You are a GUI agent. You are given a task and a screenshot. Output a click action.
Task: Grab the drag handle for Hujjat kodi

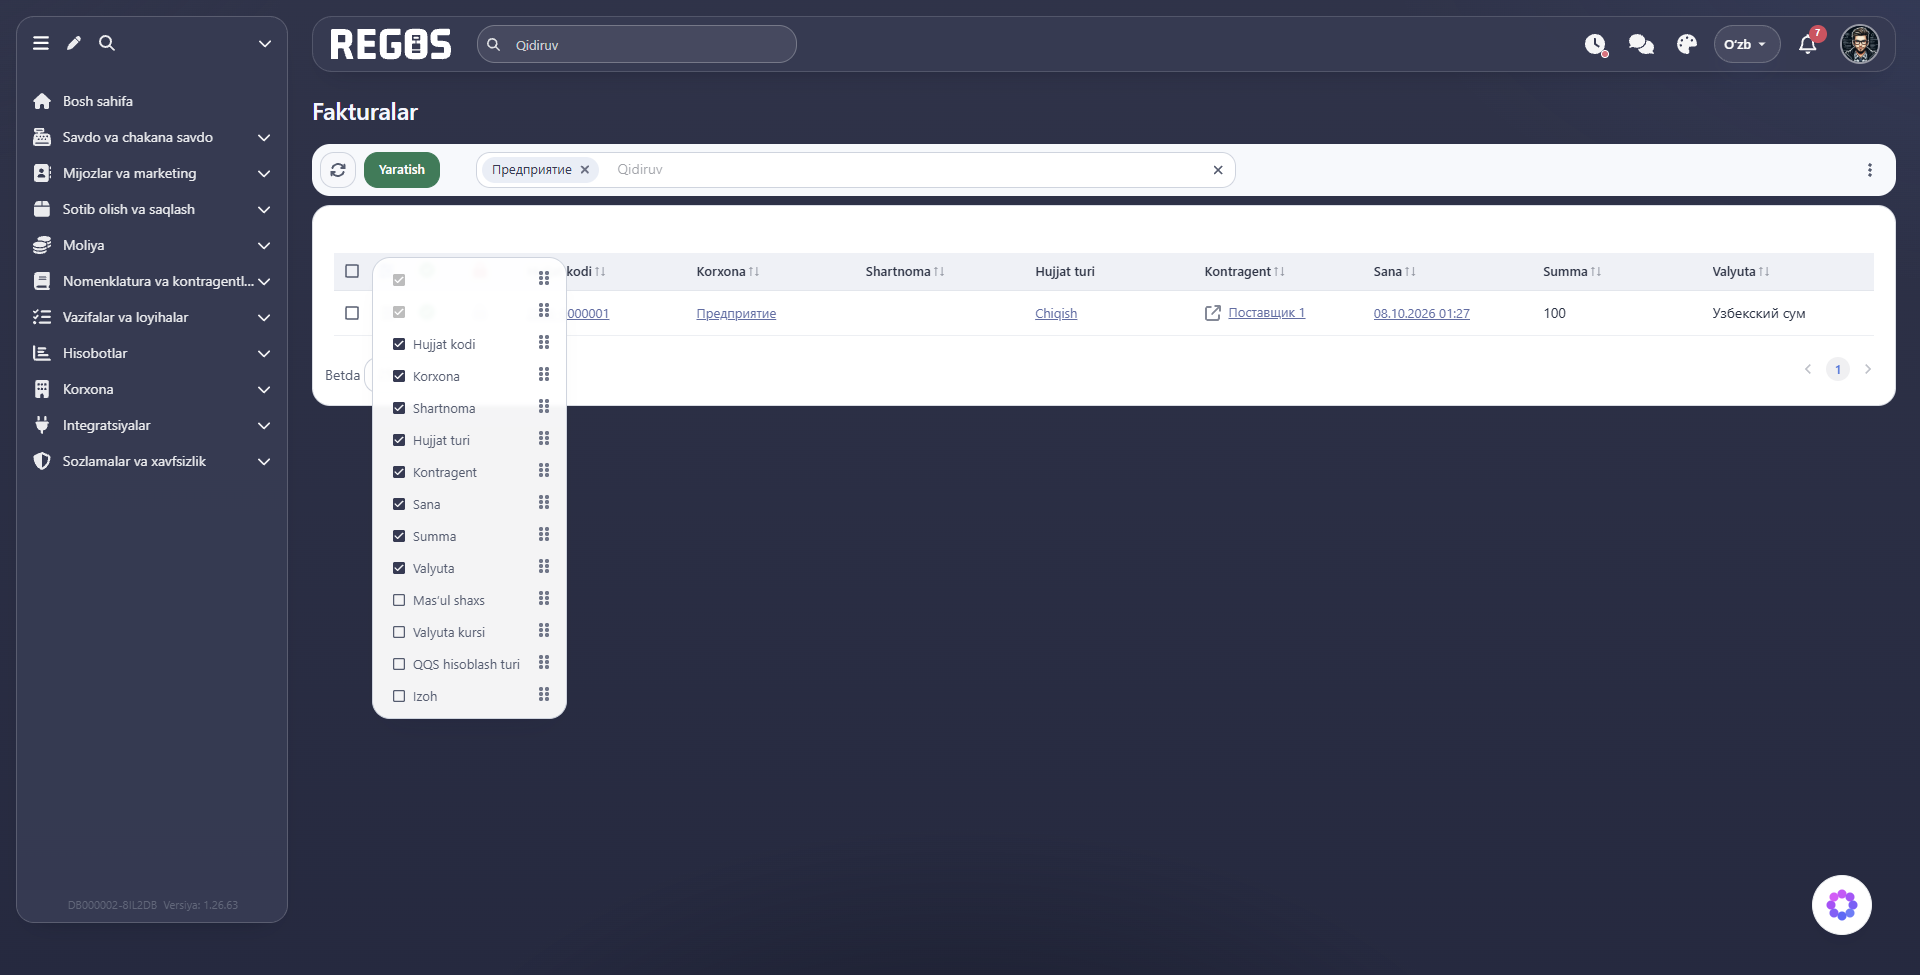[x=544, y=343]
